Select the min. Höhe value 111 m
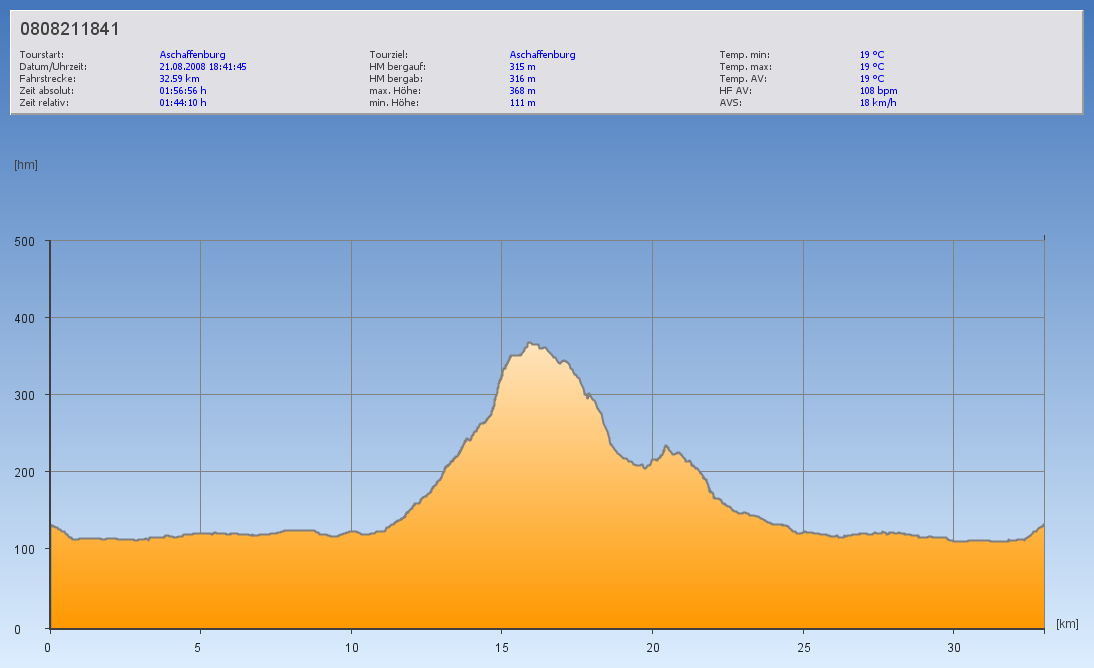The image size is (1094, 668). coord(522,102)
